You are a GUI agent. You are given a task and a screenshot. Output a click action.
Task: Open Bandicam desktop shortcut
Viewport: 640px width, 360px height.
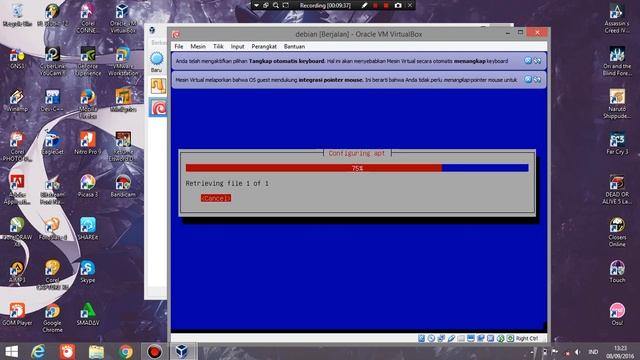(x=123, y=187)
